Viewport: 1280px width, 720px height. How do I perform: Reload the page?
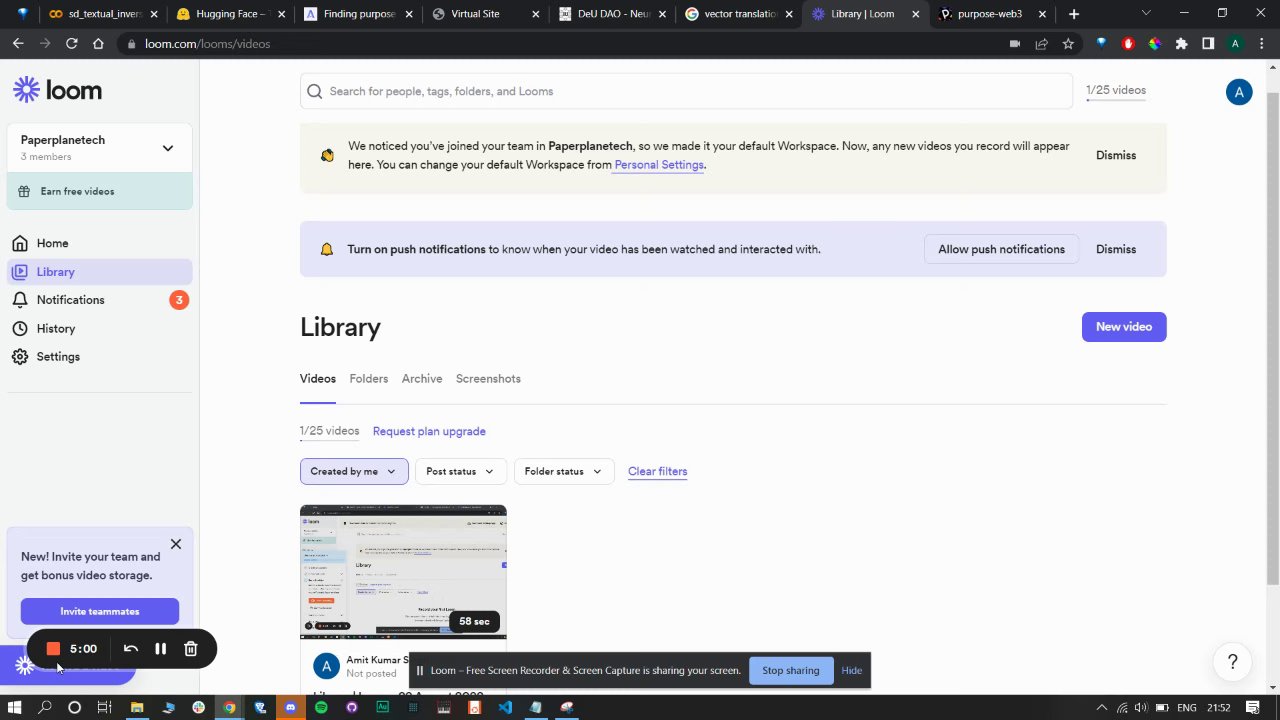pyautogui.click(x=72, y=44)
